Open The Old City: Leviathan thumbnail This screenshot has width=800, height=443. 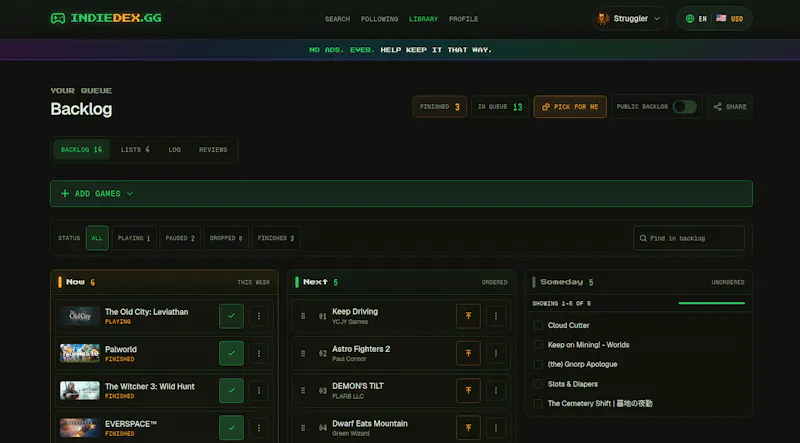pos(80,316)
